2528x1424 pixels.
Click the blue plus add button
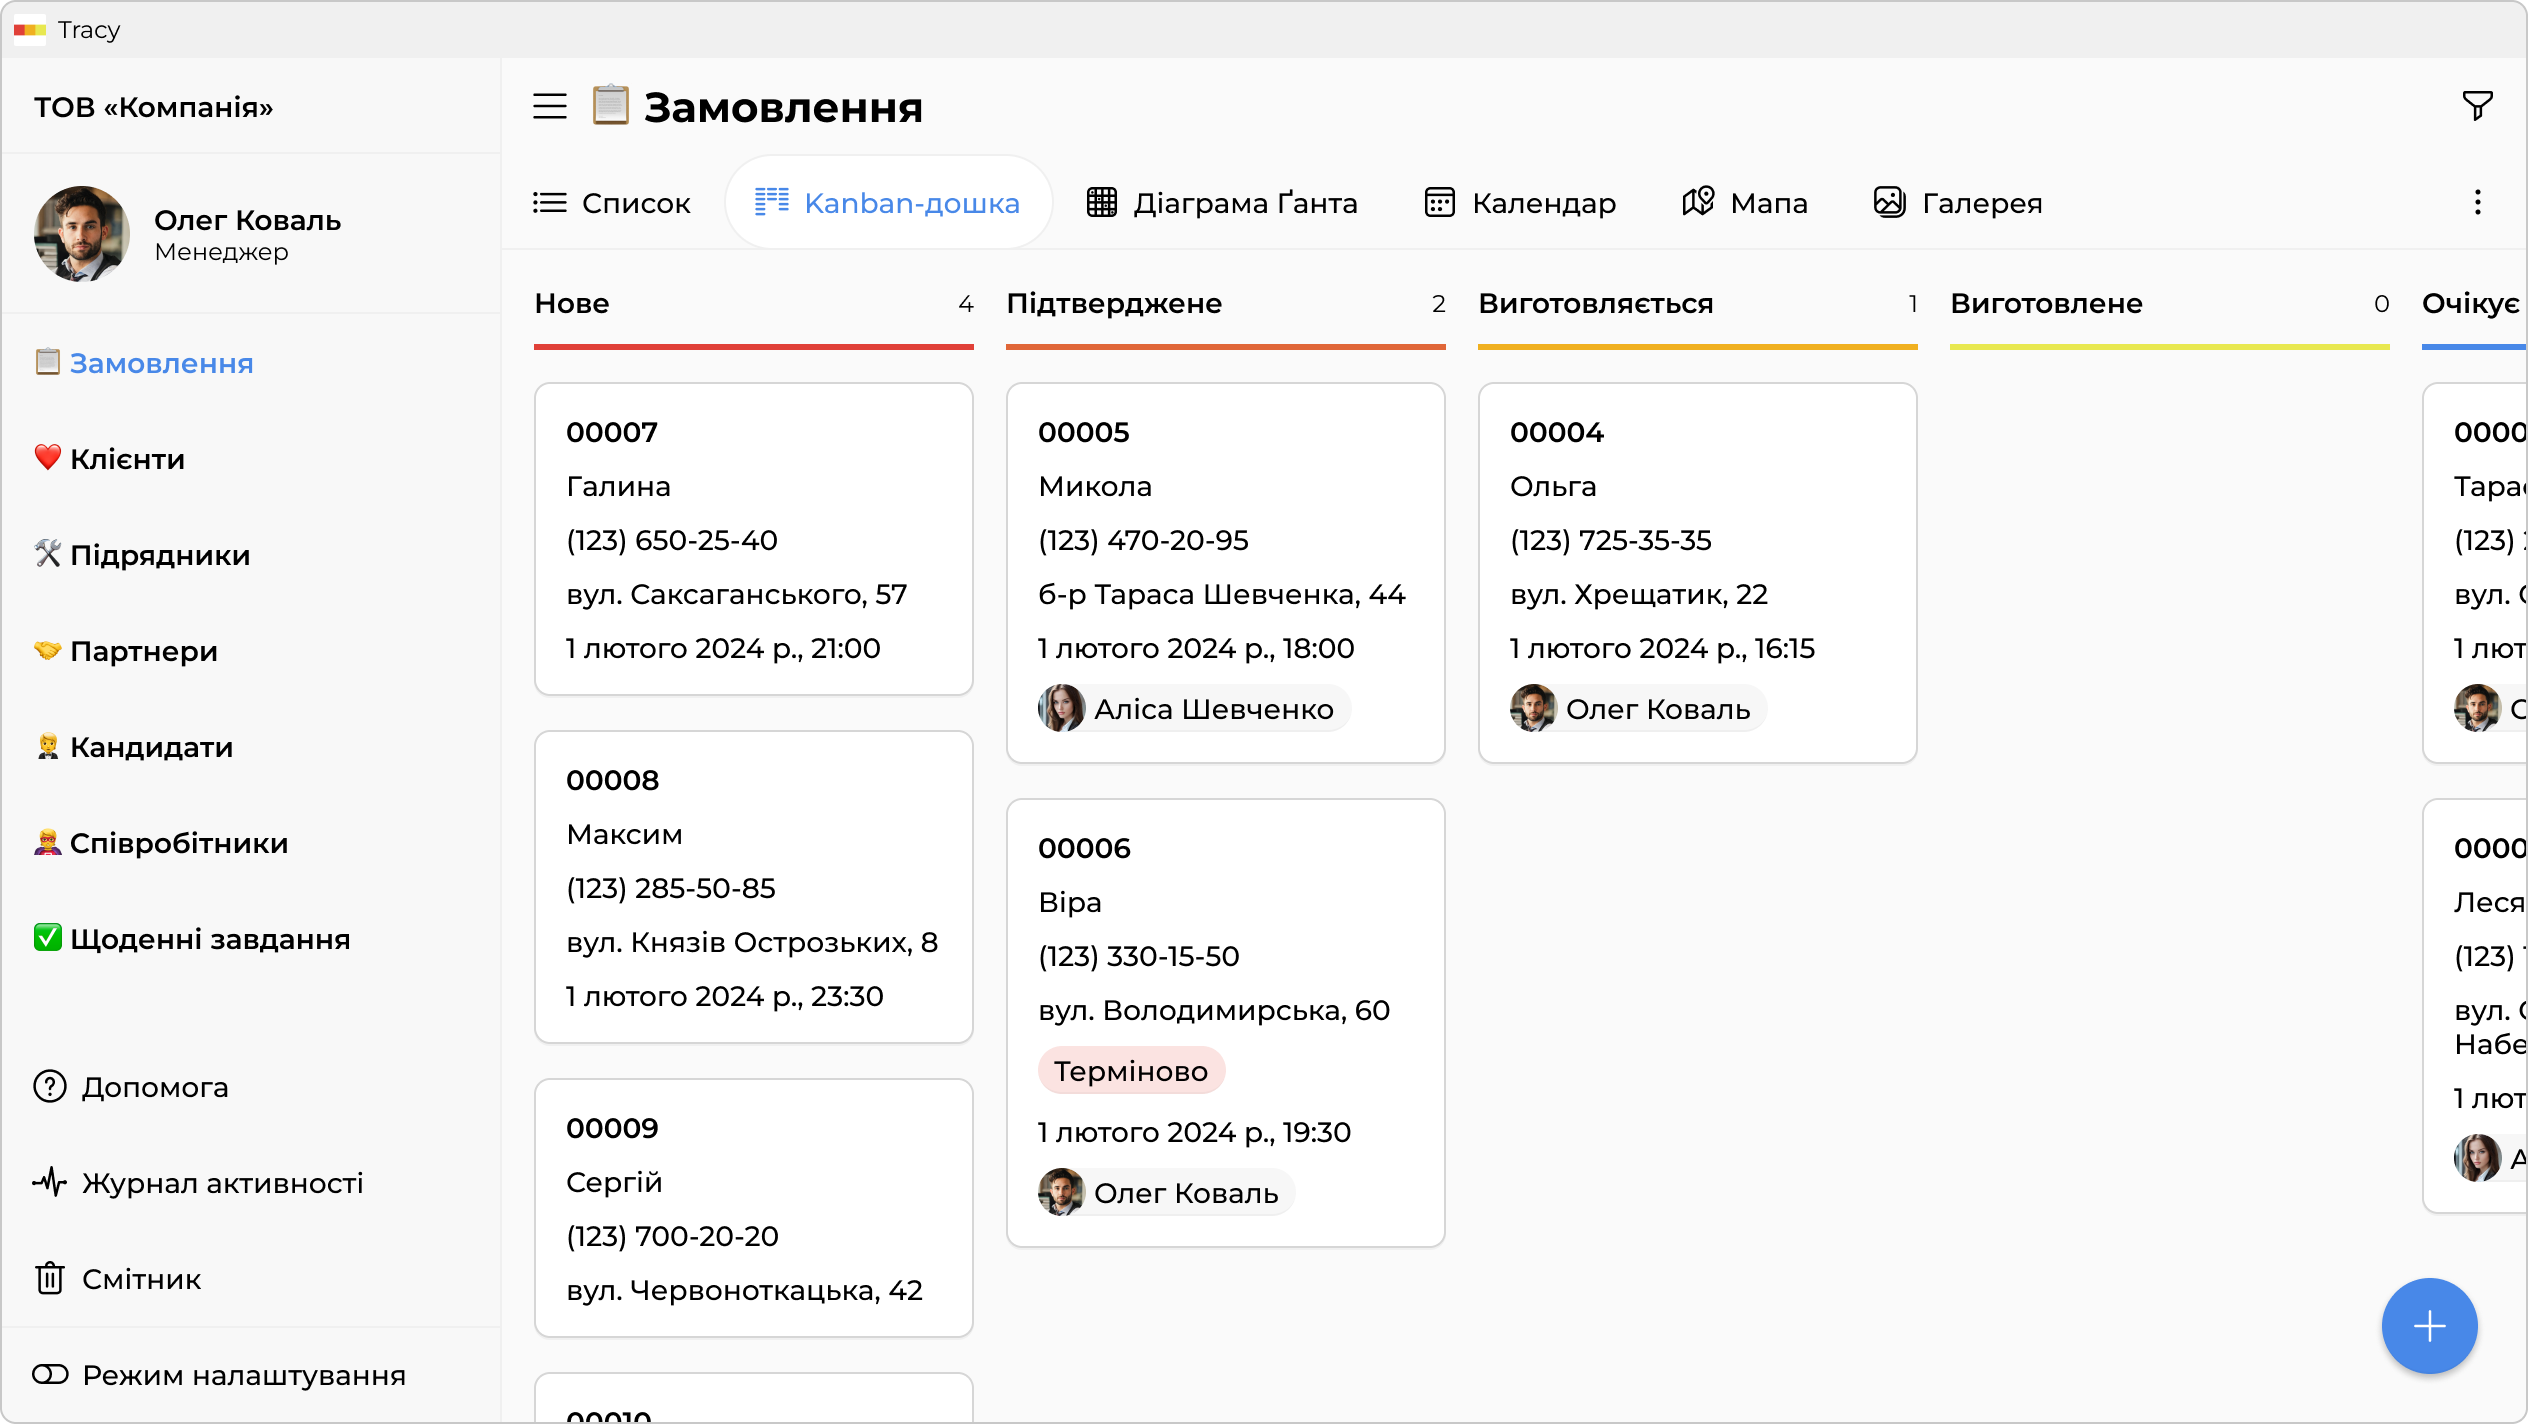coord(2429,1326)
